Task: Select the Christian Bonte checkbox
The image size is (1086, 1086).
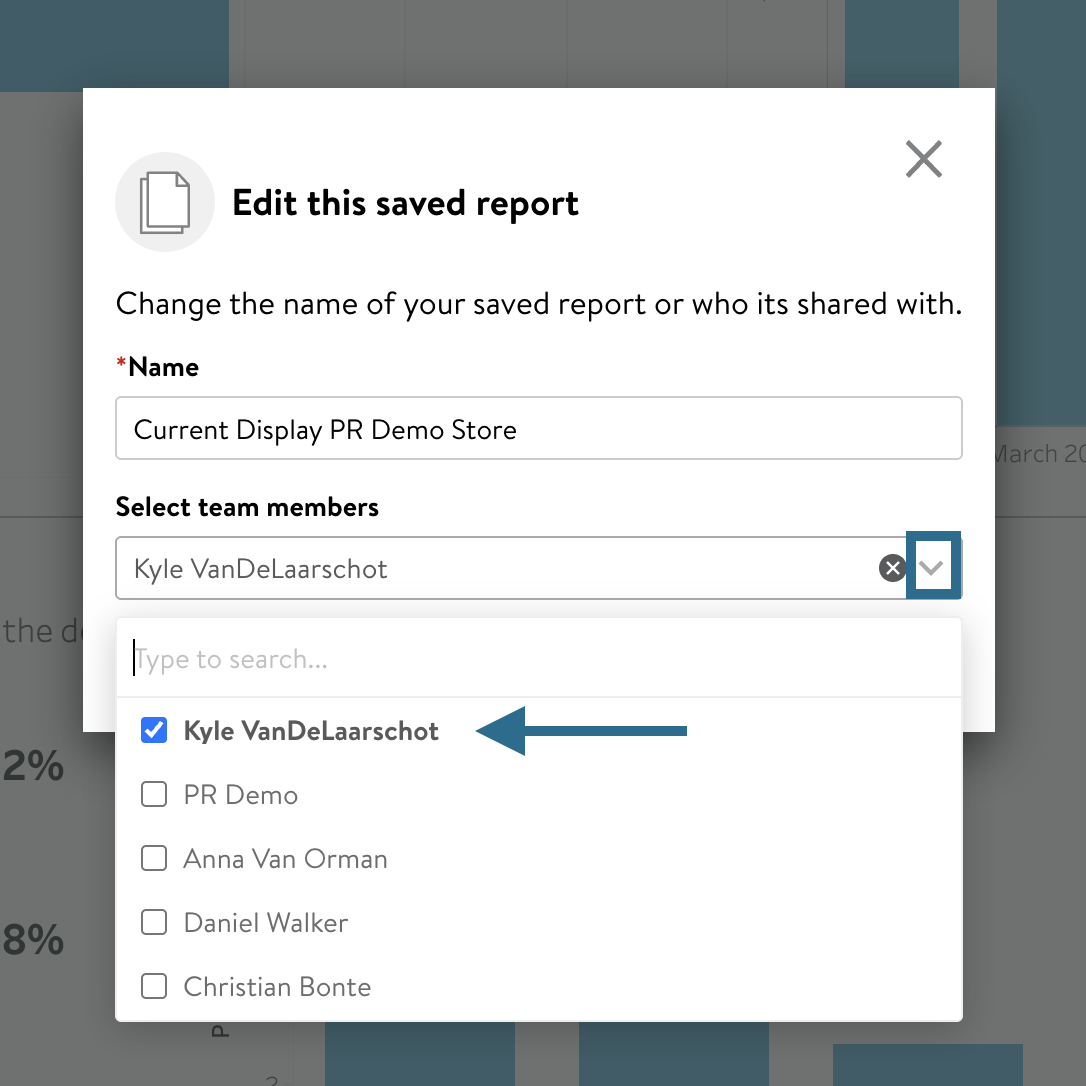Action: [154, 987]
